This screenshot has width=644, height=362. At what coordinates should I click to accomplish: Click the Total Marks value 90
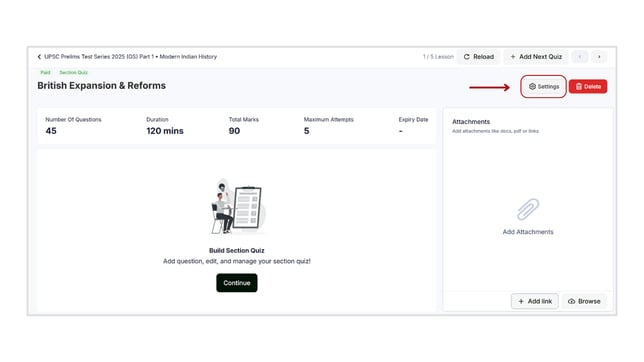click(x=234, y=131)
